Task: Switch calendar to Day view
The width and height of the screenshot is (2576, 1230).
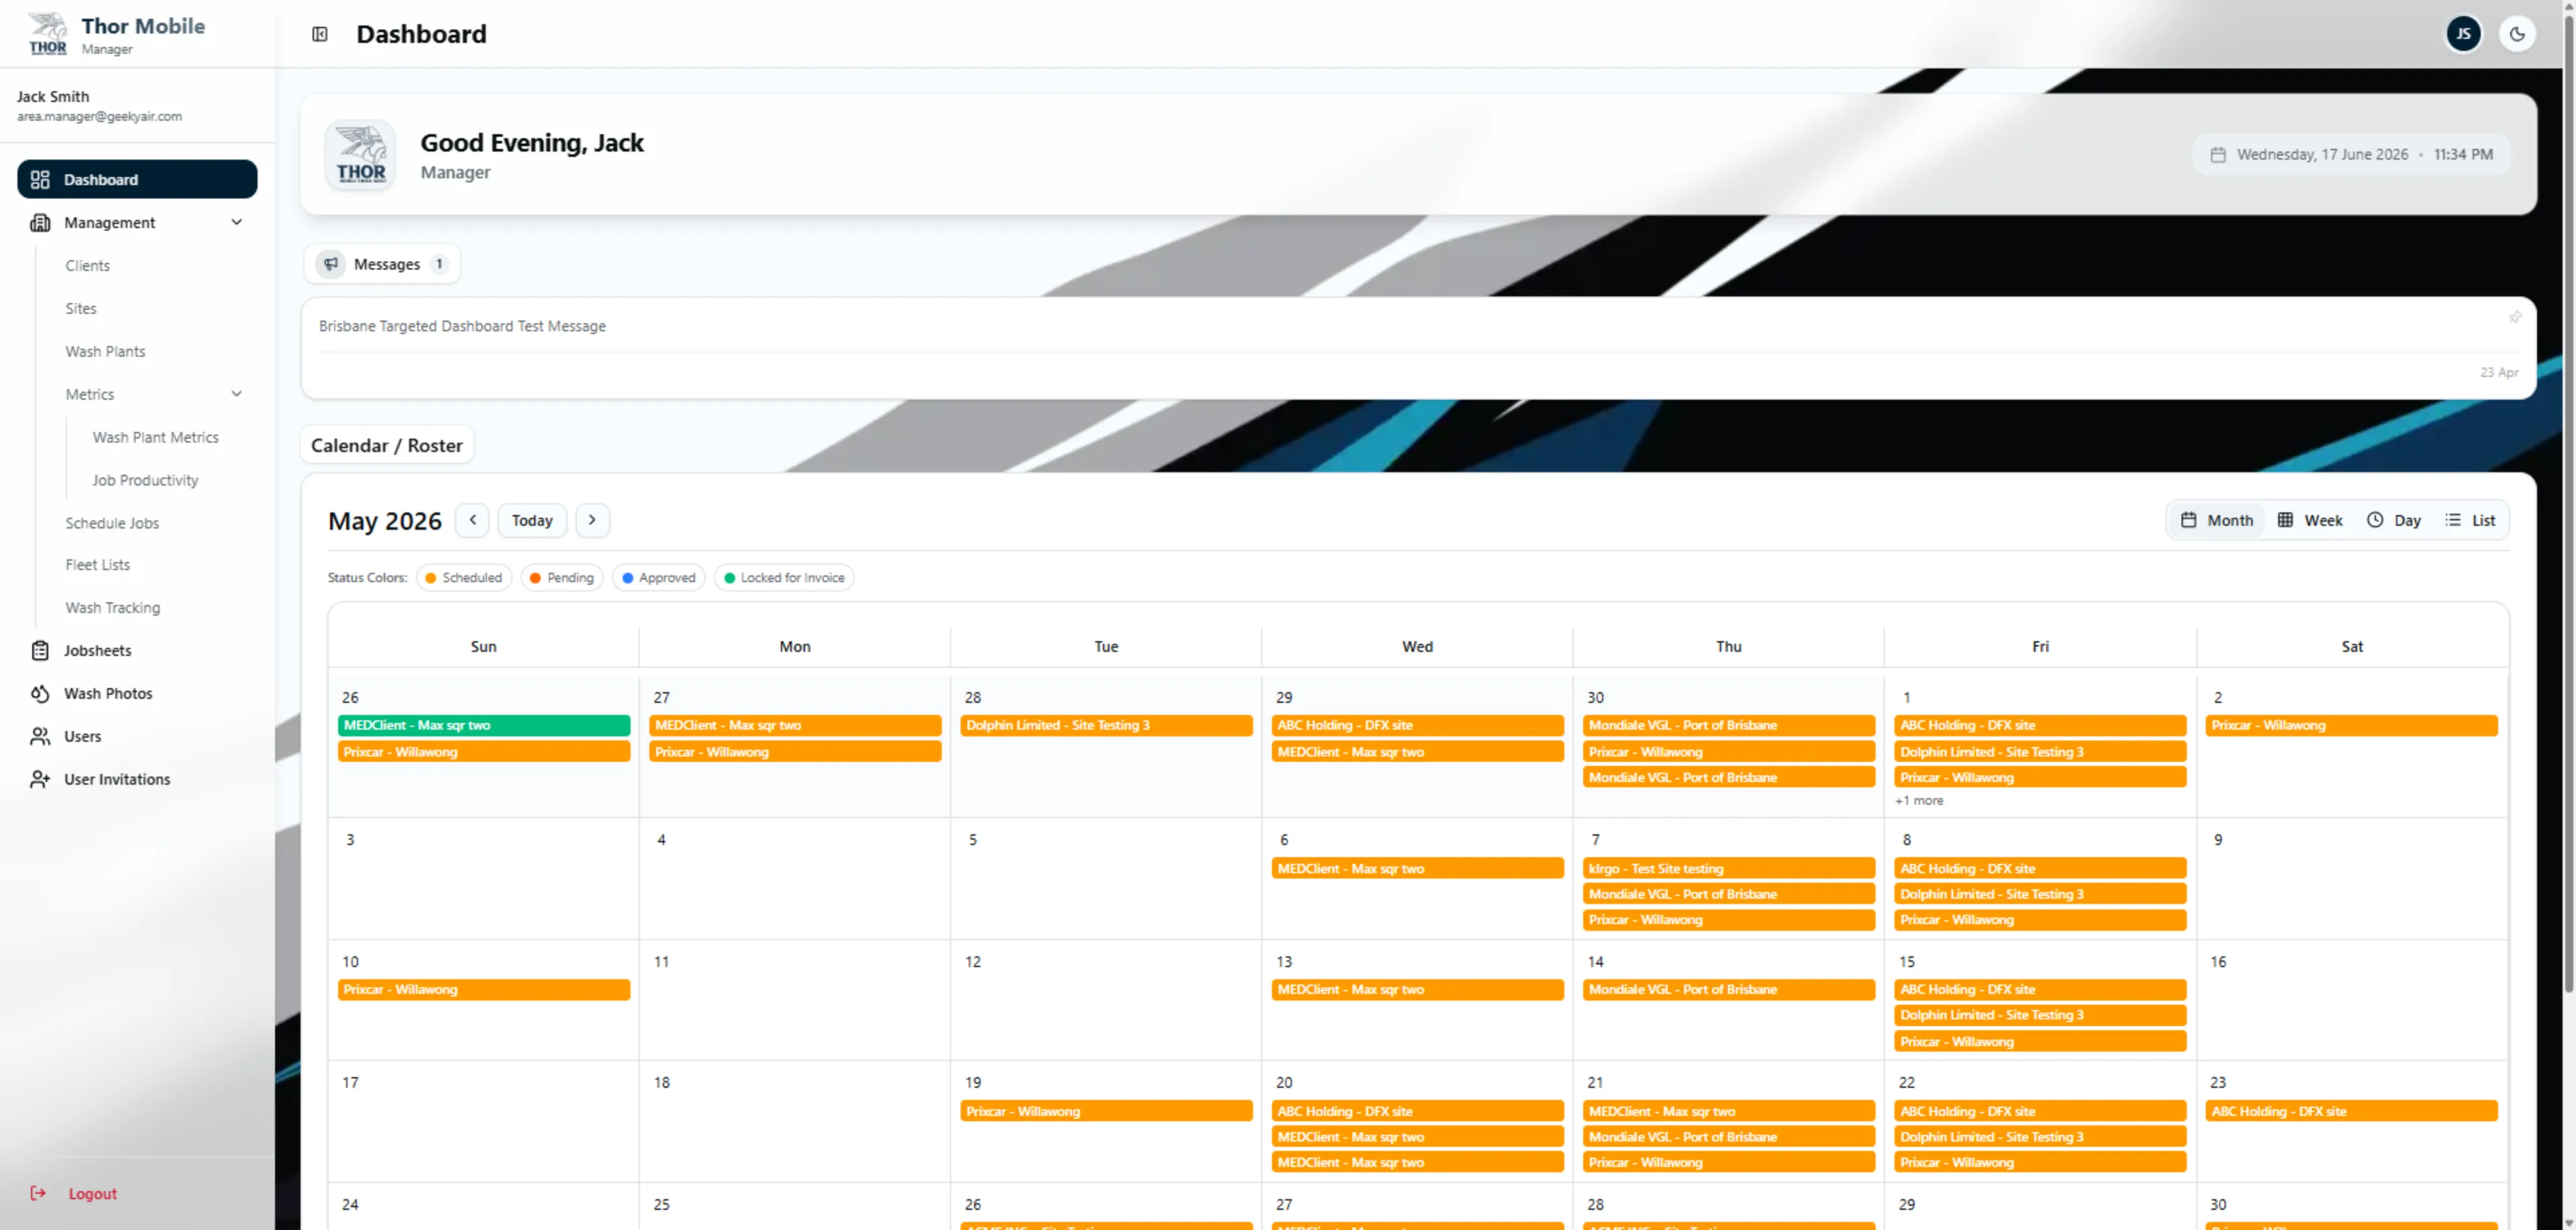Action: point(2394,520)
